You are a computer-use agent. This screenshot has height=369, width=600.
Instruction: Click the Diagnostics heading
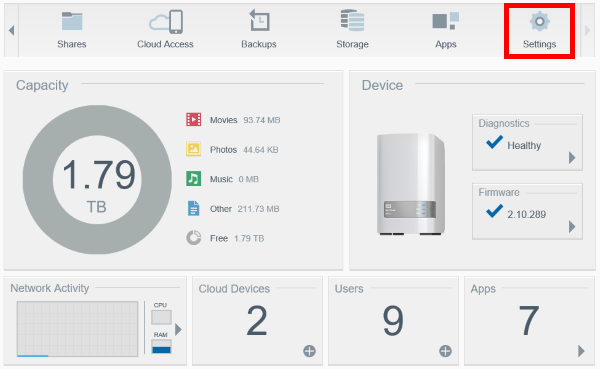(x=504, y=124)
